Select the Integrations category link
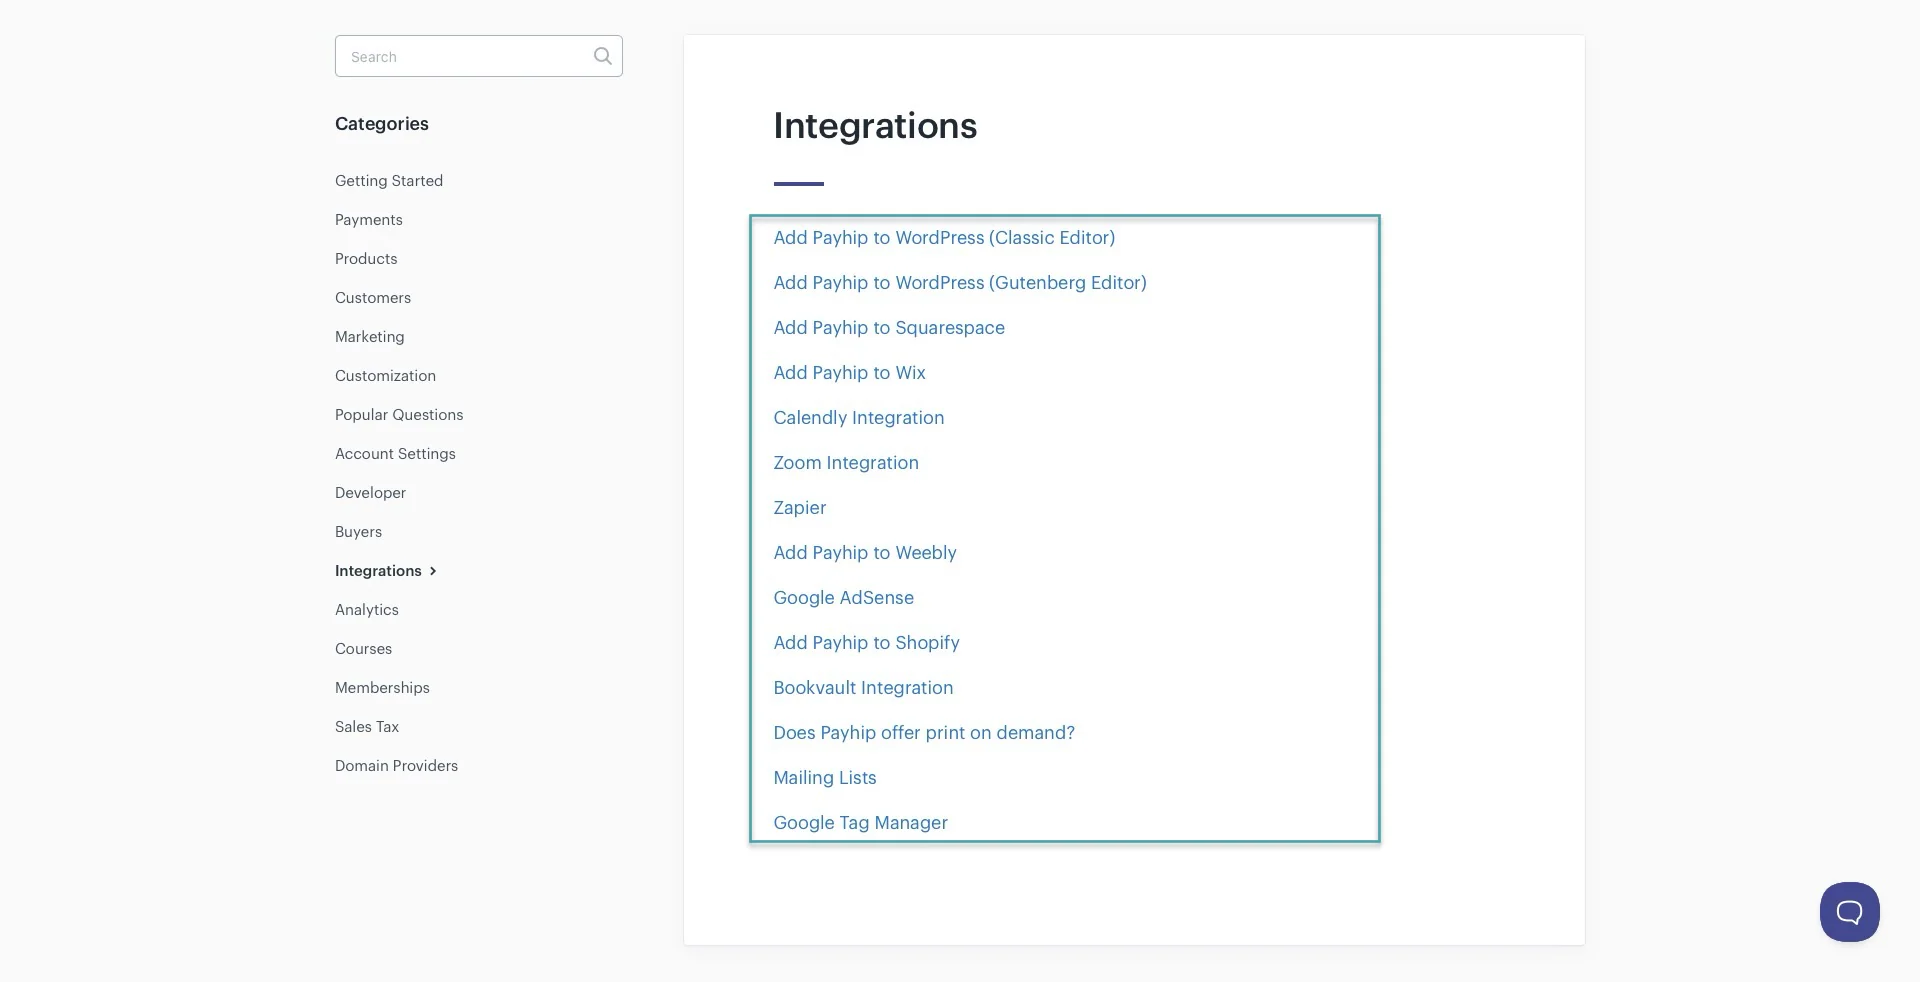Image resolution: width=1920 pixels, height=982 pixels. 378,571
